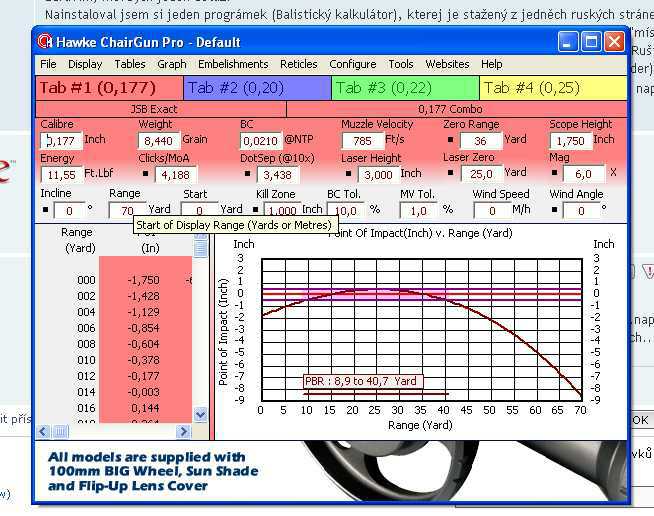Open the Graph menu
The image size is (654, 516).
click(172, 64)
